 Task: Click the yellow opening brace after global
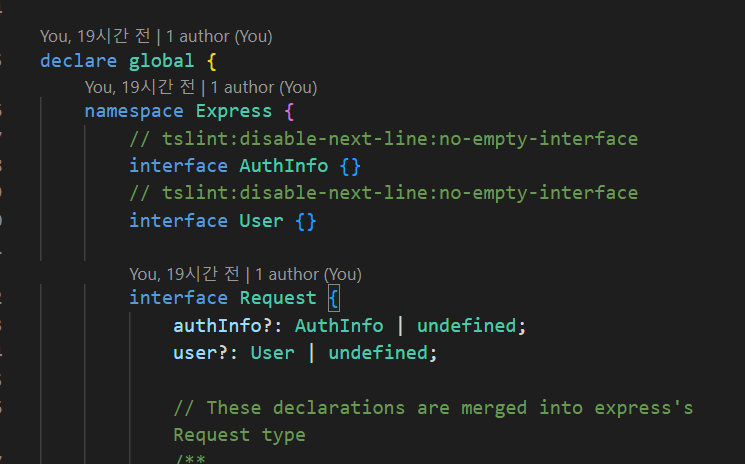pyautogui.click(x=212, y=61)
